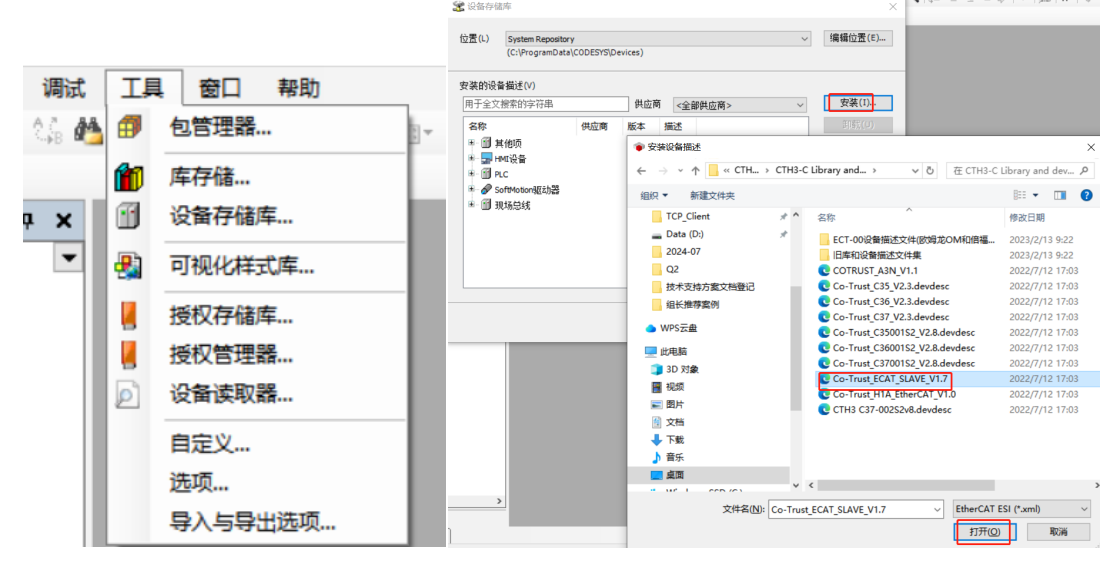
Task: Click the device repository icon in menu
Action: click(128, 216)
